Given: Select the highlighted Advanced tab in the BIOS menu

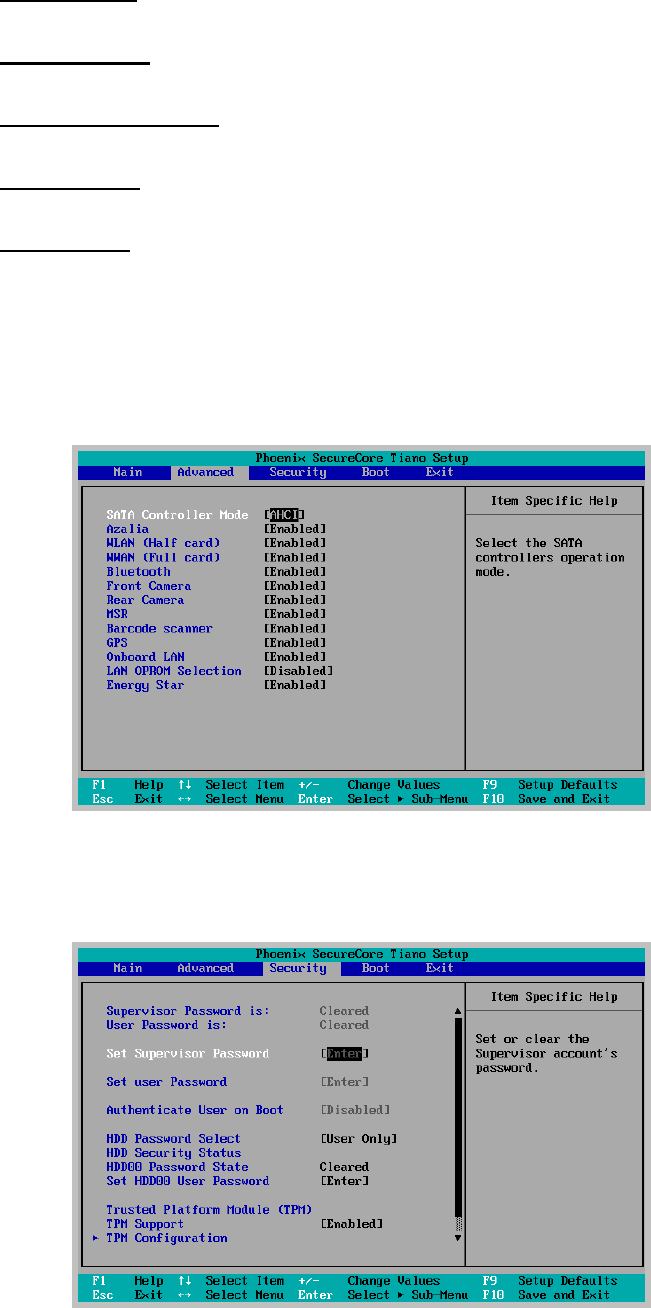Looking at the screenshot, I should point(205,472).
